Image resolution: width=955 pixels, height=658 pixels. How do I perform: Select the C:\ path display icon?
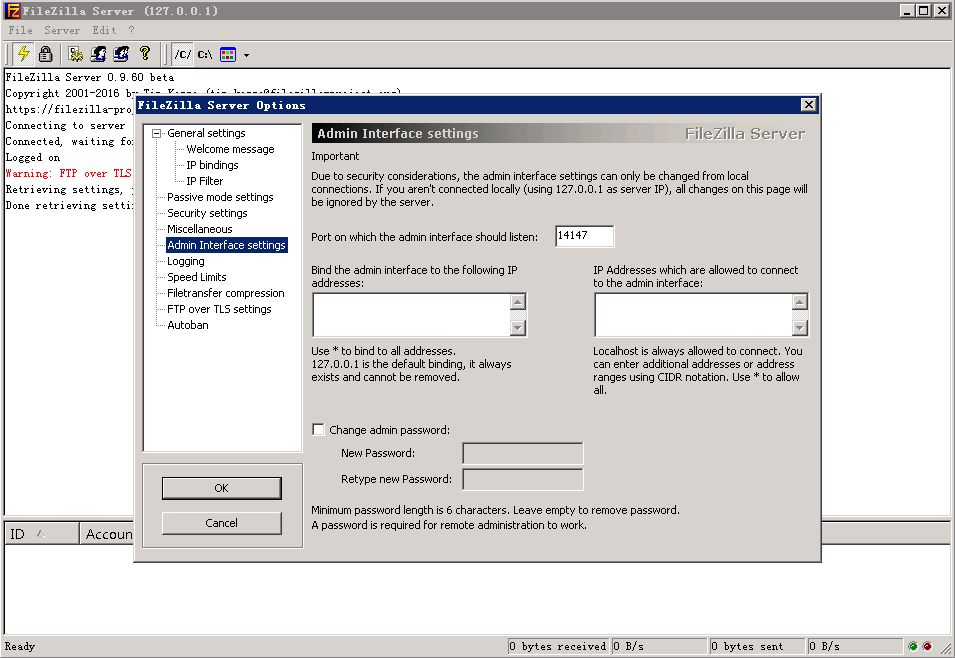click(x=204, y=54)
